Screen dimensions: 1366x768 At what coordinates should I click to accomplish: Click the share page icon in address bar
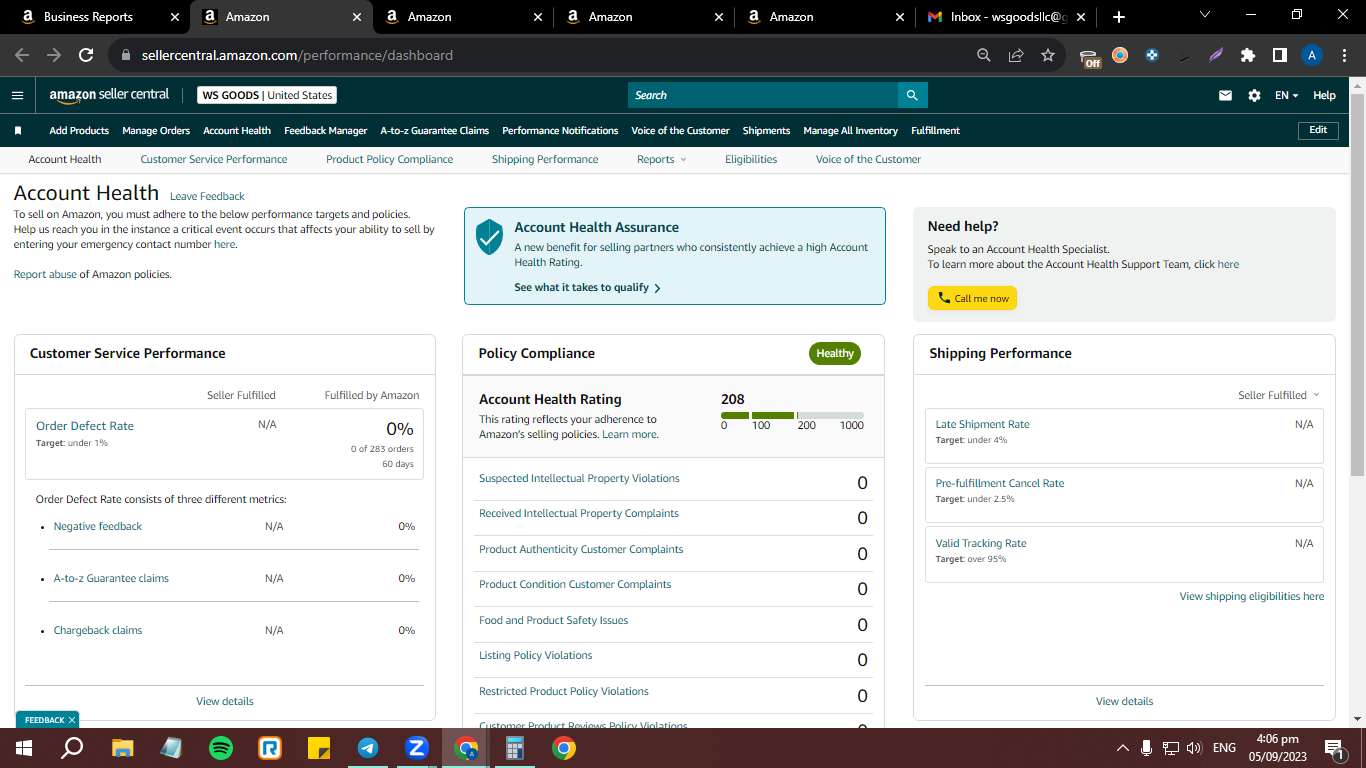1016,56
